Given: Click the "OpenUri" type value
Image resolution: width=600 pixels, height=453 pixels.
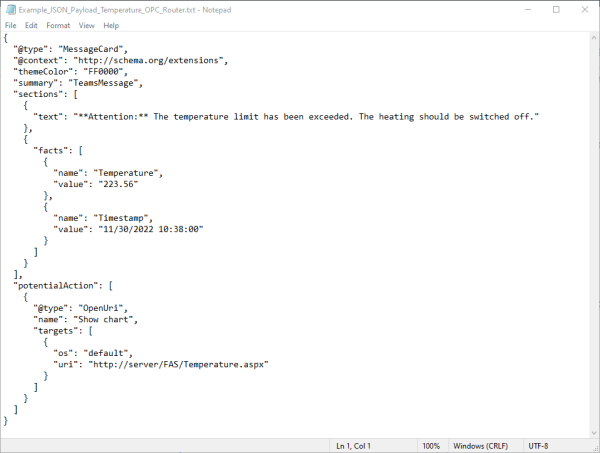Looking at the screenshot, I should coord(100,308).
